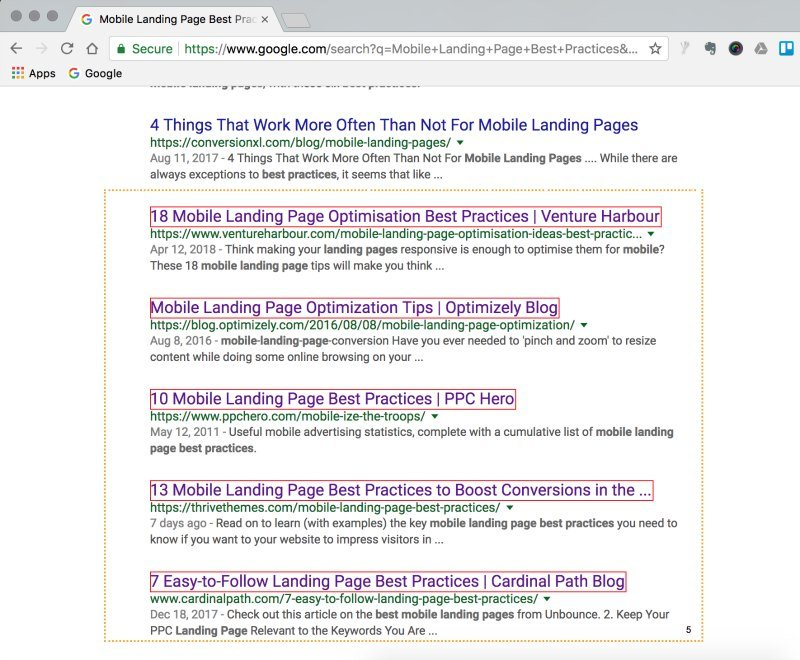This screenshot has width=800, height=660.
Task: Click the grayed-out quill extension icon
Action: coord(686,48)
